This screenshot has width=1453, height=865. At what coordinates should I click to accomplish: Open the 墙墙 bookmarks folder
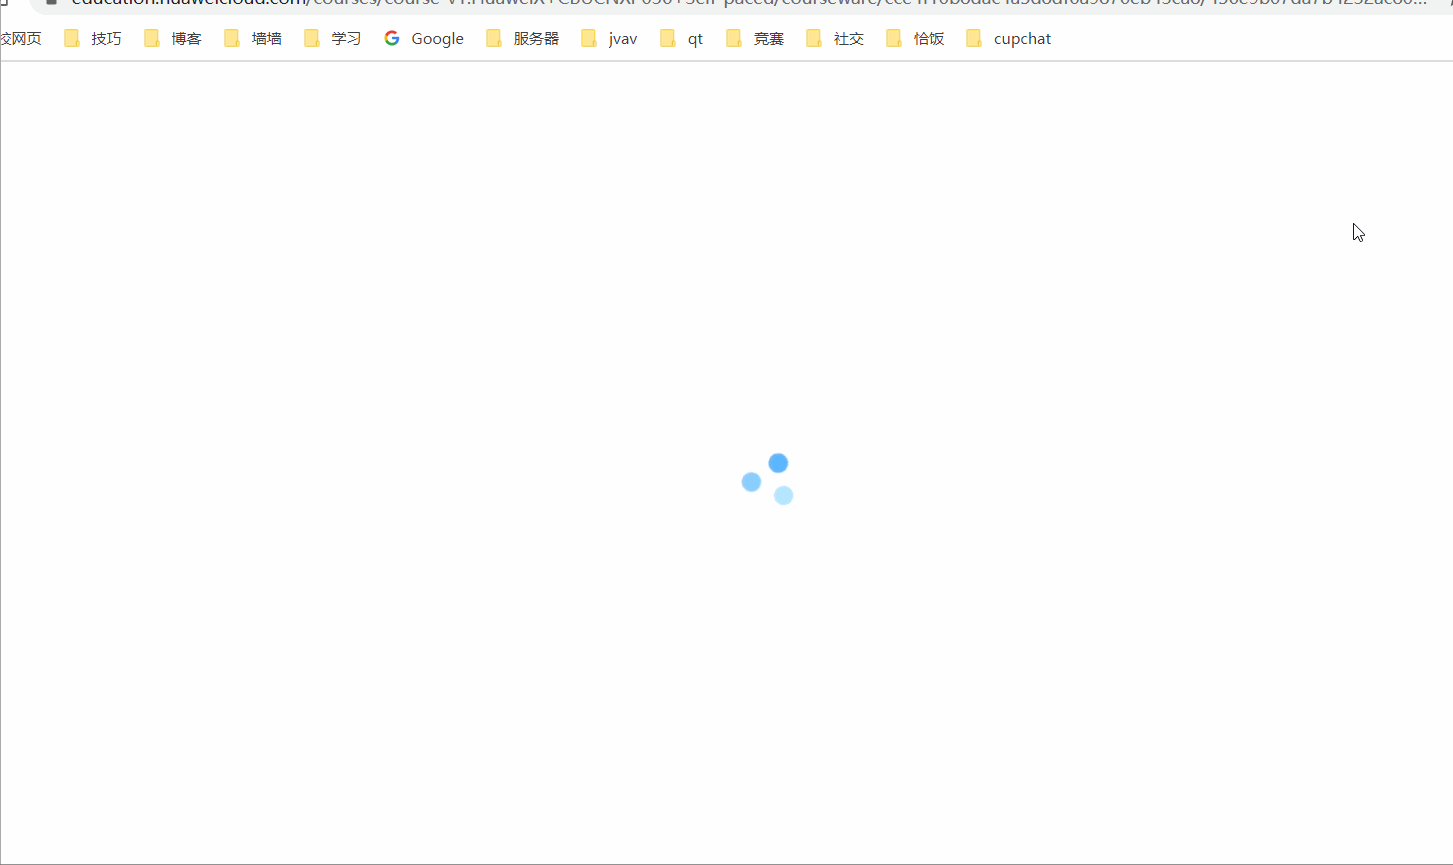[x=266, y=38]
